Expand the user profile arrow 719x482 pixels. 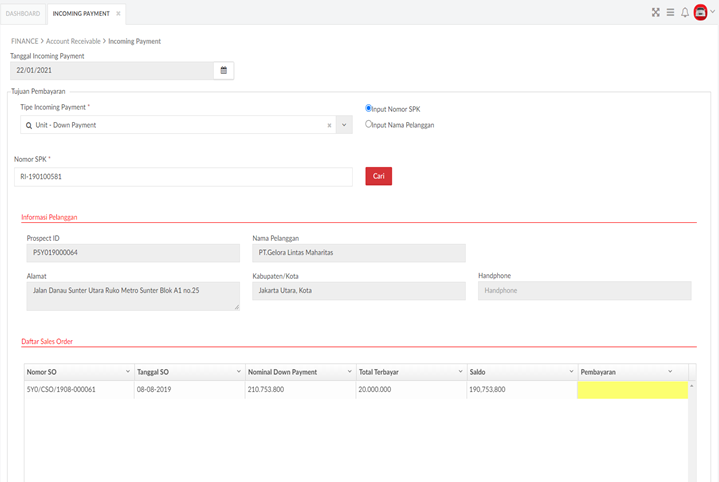pos(713,12)
